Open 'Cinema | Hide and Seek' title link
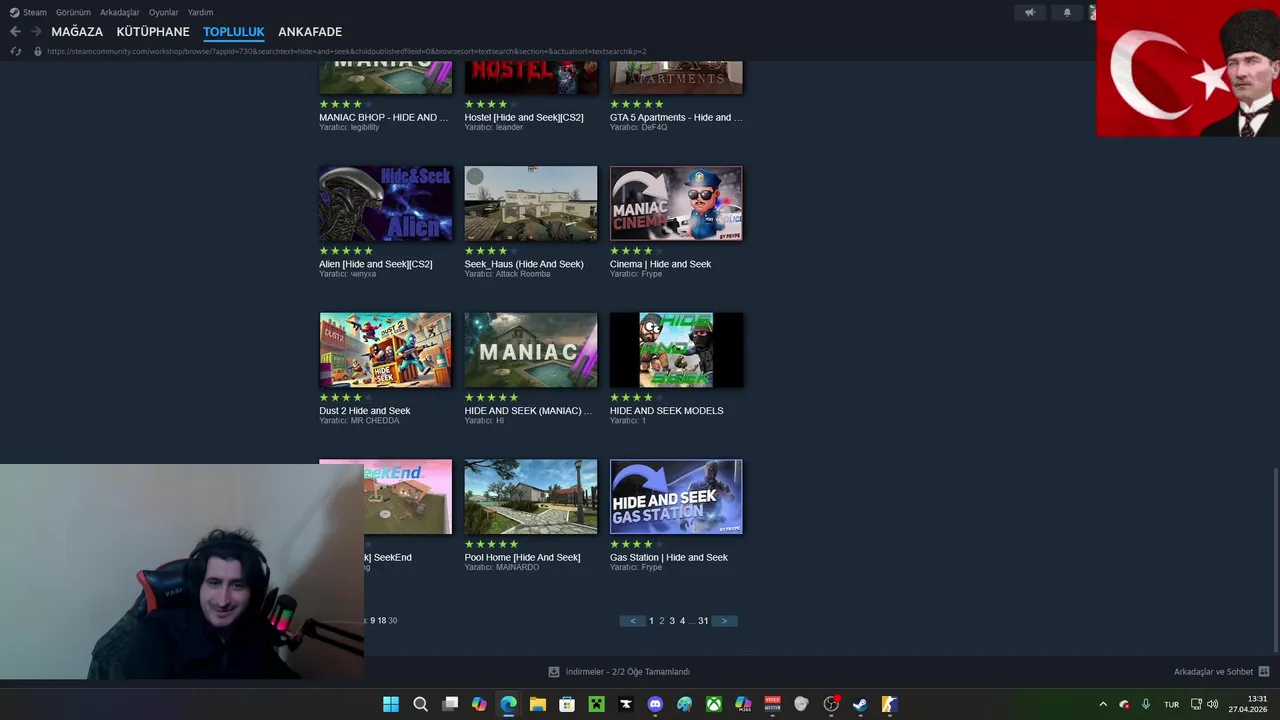 pyautogui.click(x=660, y=264)
